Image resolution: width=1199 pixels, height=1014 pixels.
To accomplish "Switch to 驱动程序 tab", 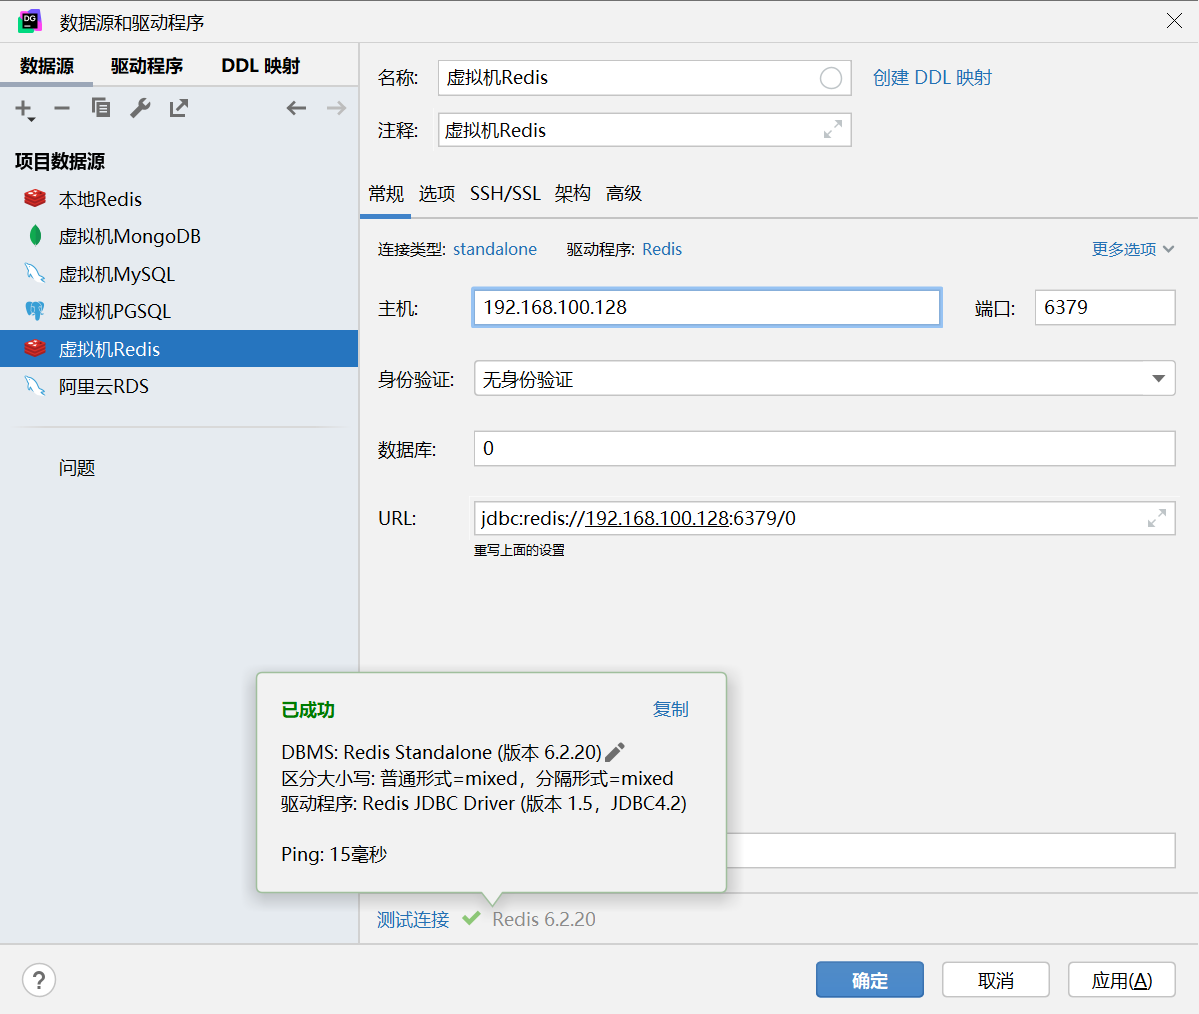I will click(x=147, y=66).
